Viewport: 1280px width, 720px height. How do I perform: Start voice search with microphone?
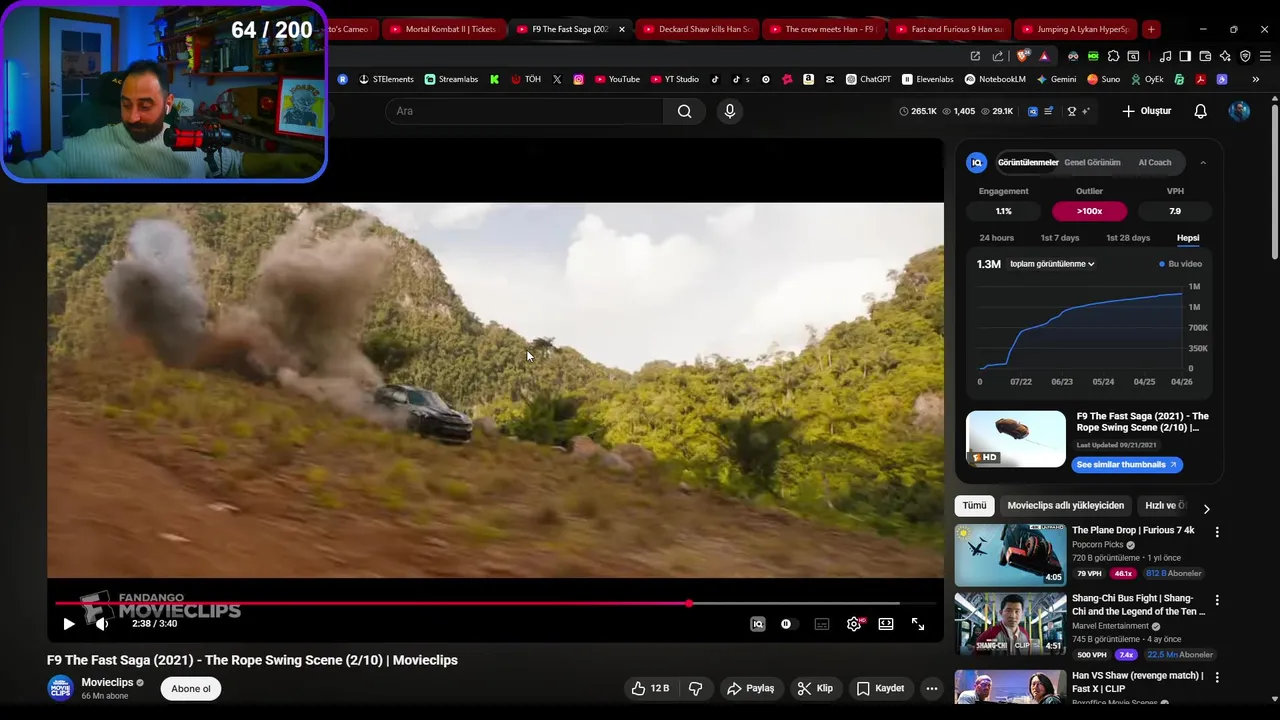tap(730, 111)
